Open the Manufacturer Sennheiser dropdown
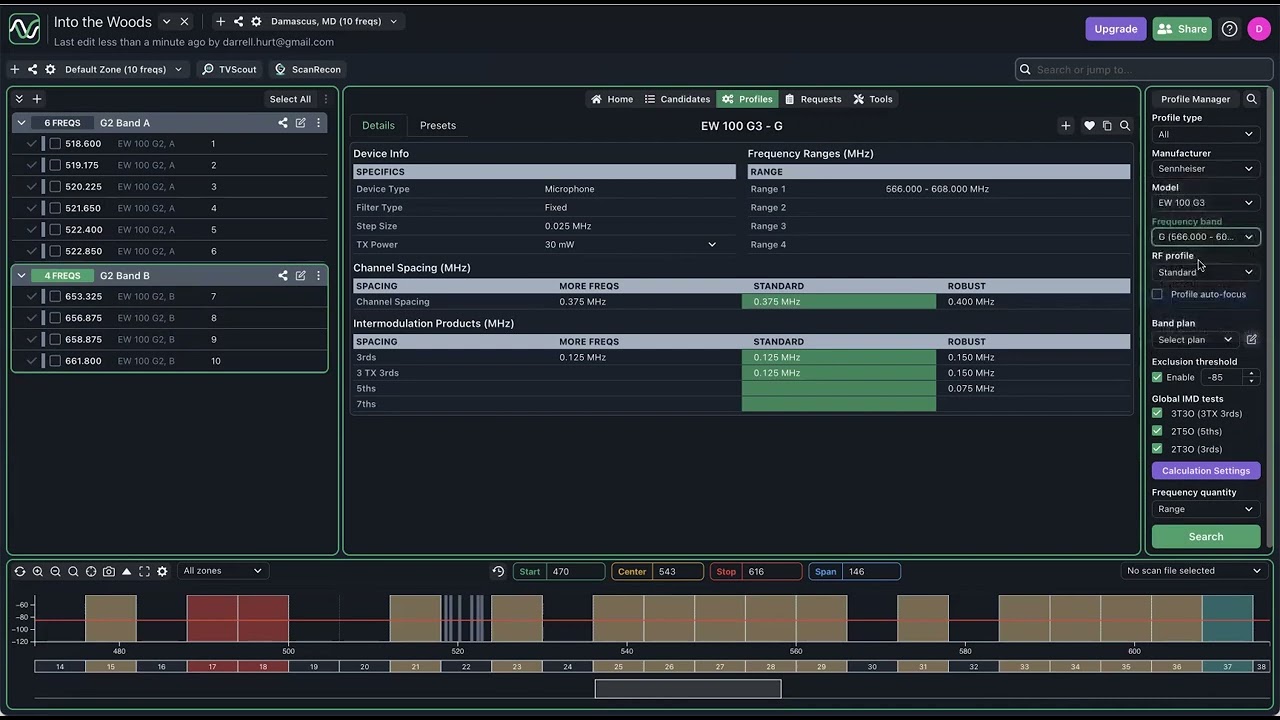 point(1205,169)
